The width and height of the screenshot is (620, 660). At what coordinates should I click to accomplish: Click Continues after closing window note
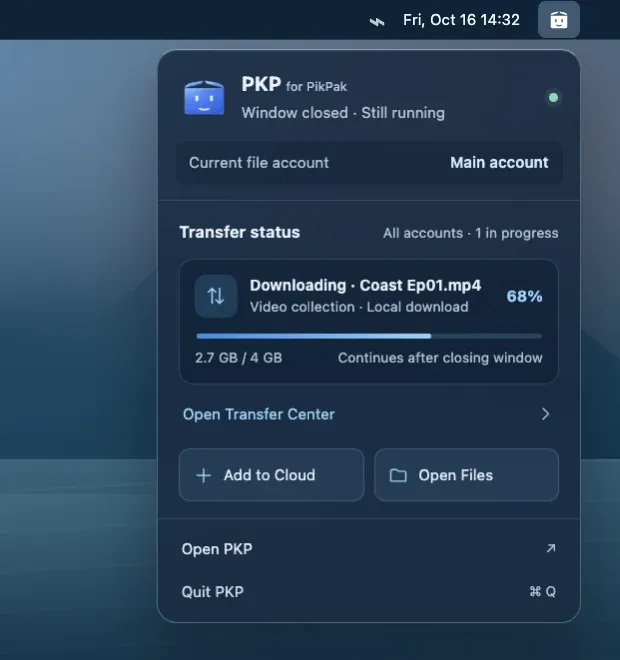point(440,358)
